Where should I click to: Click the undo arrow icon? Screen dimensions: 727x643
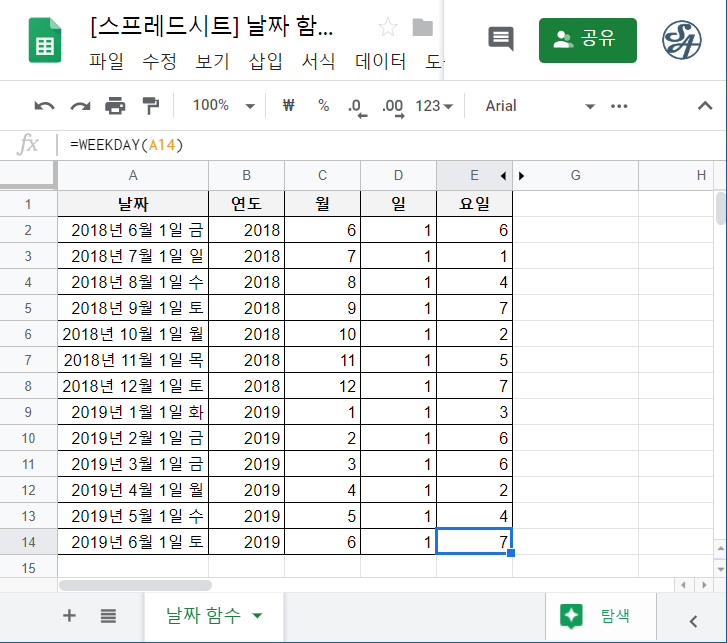(x=44, y=106)
